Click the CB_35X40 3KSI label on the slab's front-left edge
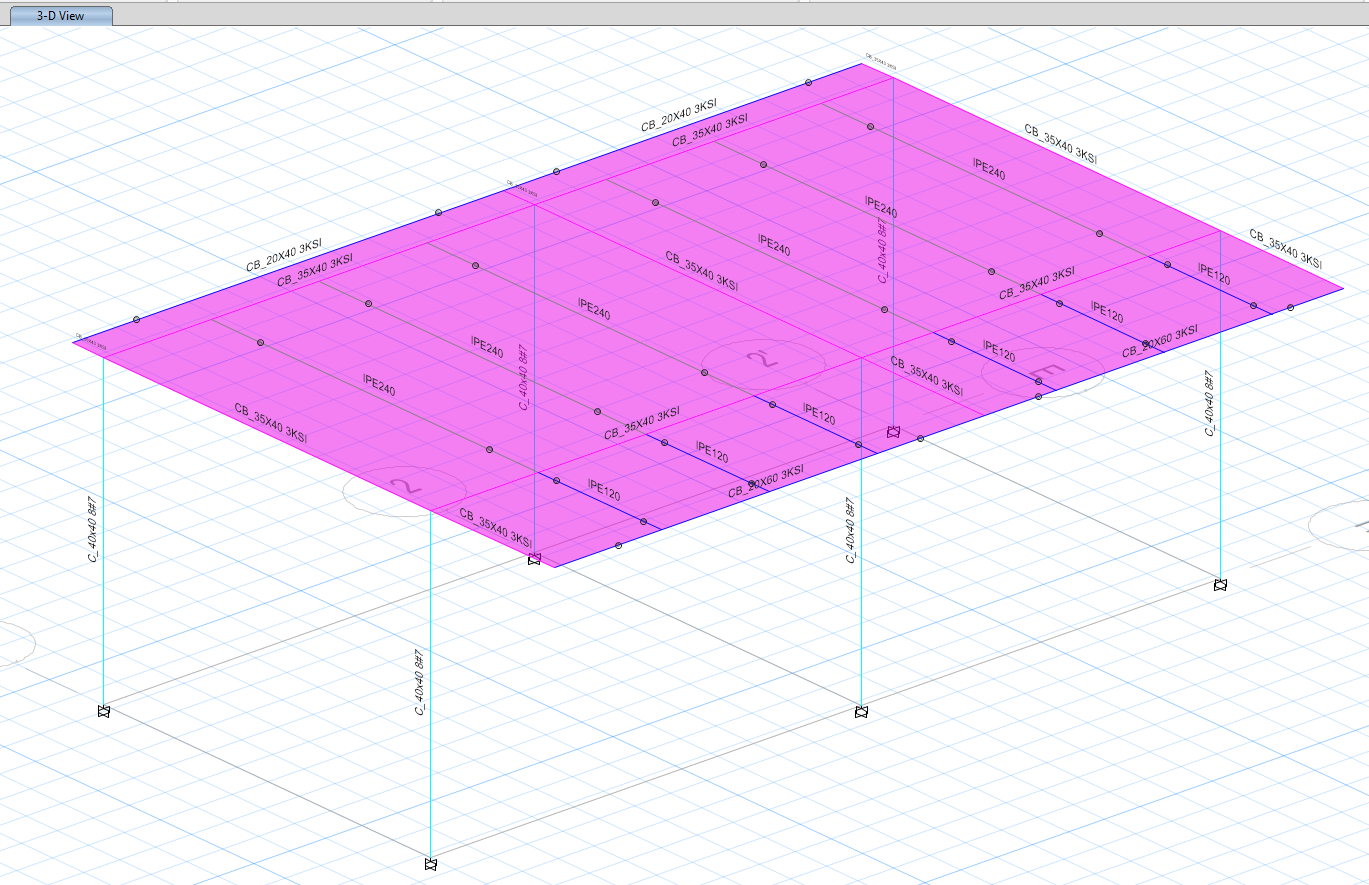1369x885 pixels. click(x=271, y=423)
